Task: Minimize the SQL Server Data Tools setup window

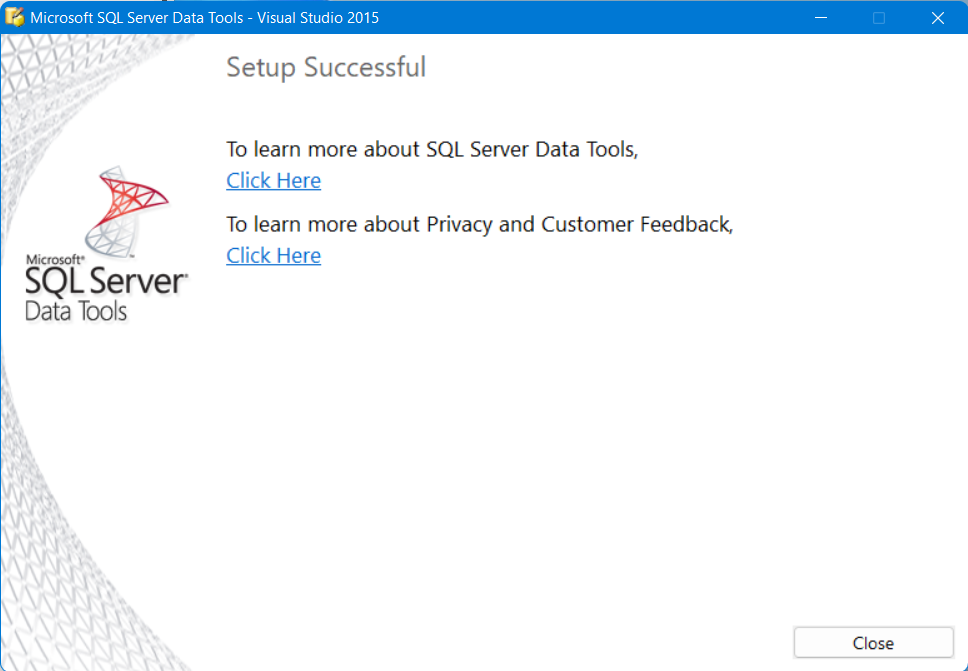Action: [820, 17]
